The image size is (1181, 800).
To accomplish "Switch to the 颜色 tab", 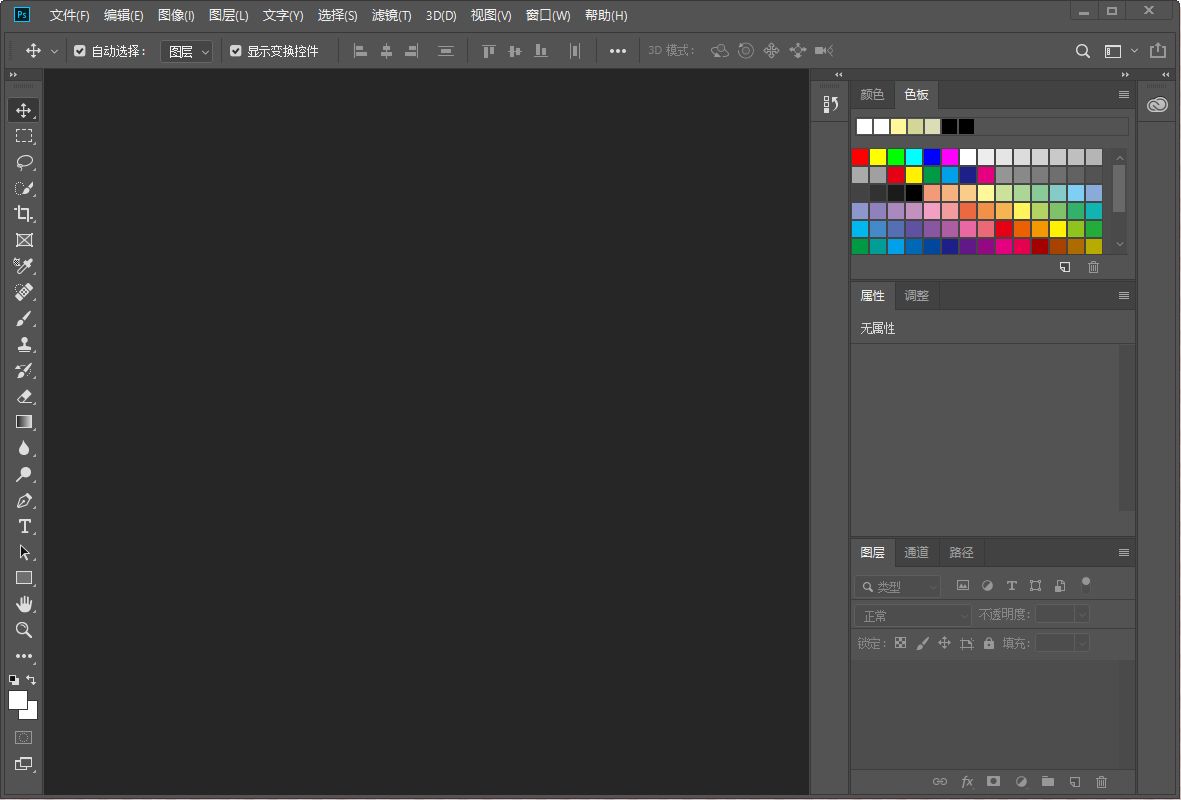I will (x=872, y=95).
